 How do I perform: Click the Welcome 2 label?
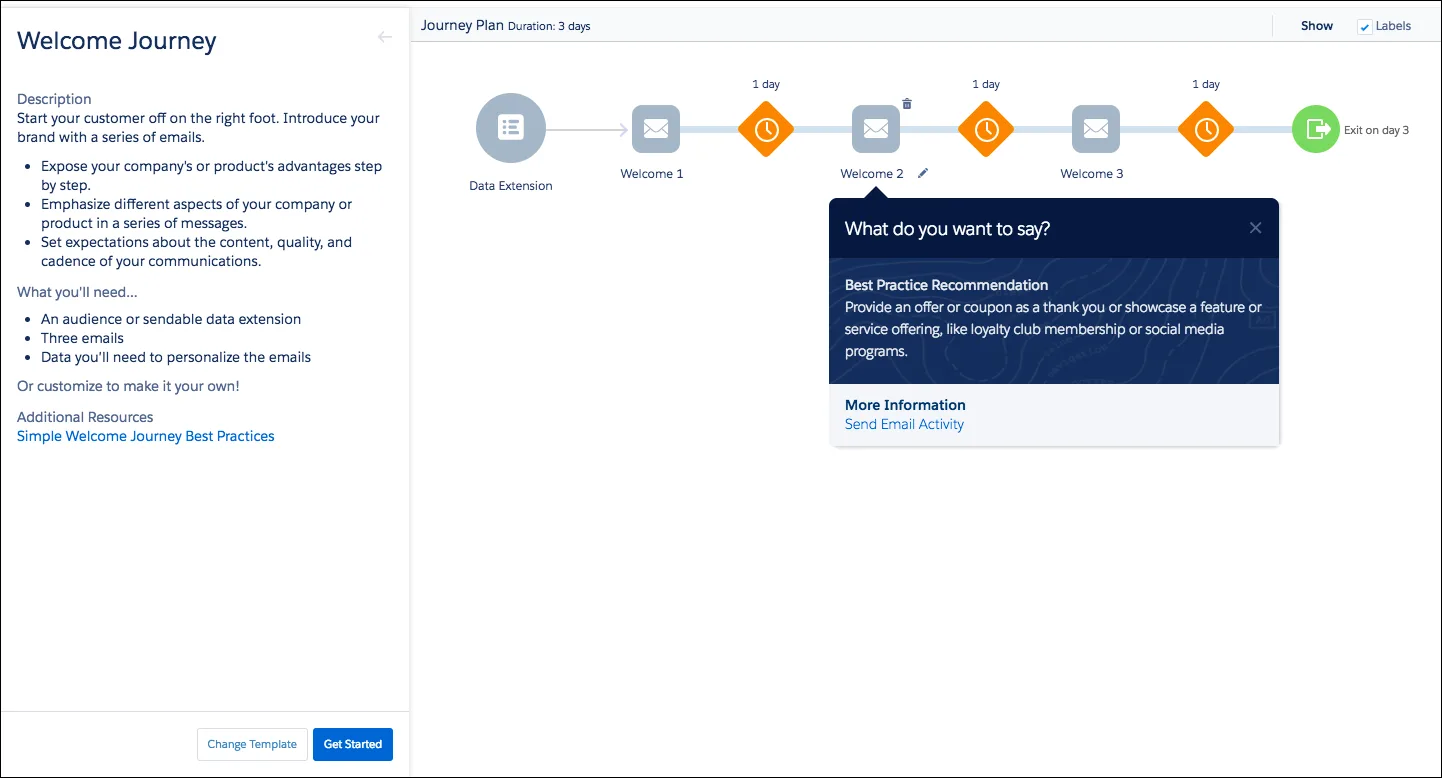point(872,174)
